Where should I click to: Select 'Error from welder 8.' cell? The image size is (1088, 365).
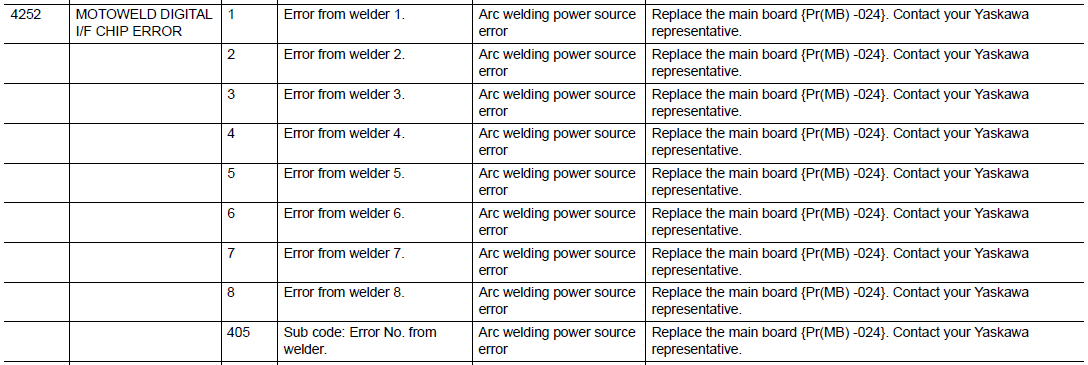pos(375,301)
